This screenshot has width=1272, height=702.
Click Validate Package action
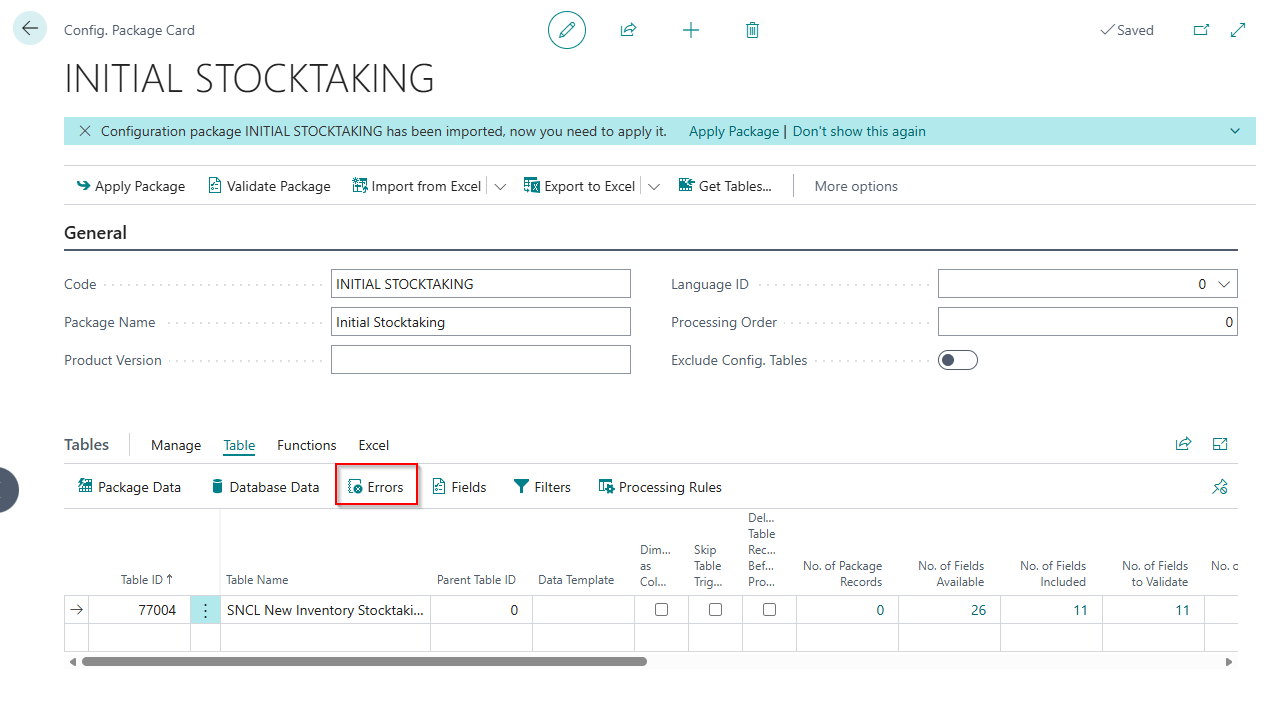click(x=269, y=186)
